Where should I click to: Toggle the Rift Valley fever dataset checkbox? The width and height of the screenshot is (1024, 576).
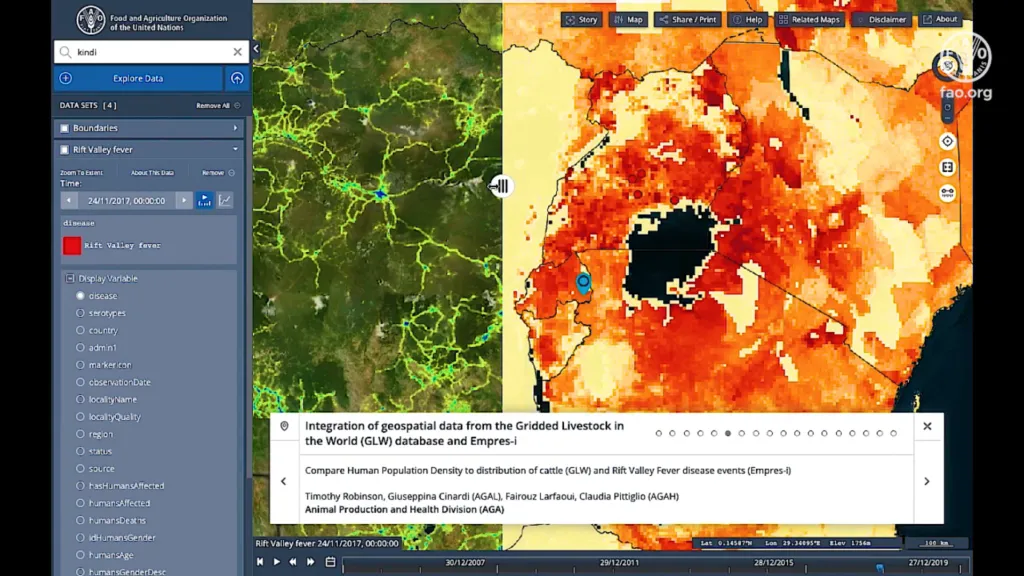click(65, 150)
